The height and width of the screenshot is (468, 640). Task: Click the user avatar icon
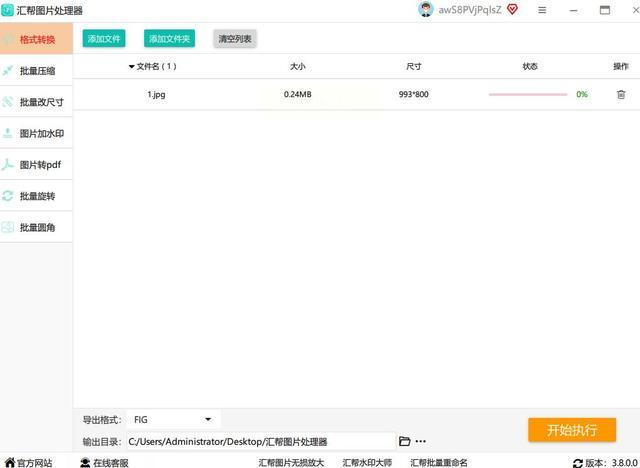pyautogui.click(x=425, y=10)
